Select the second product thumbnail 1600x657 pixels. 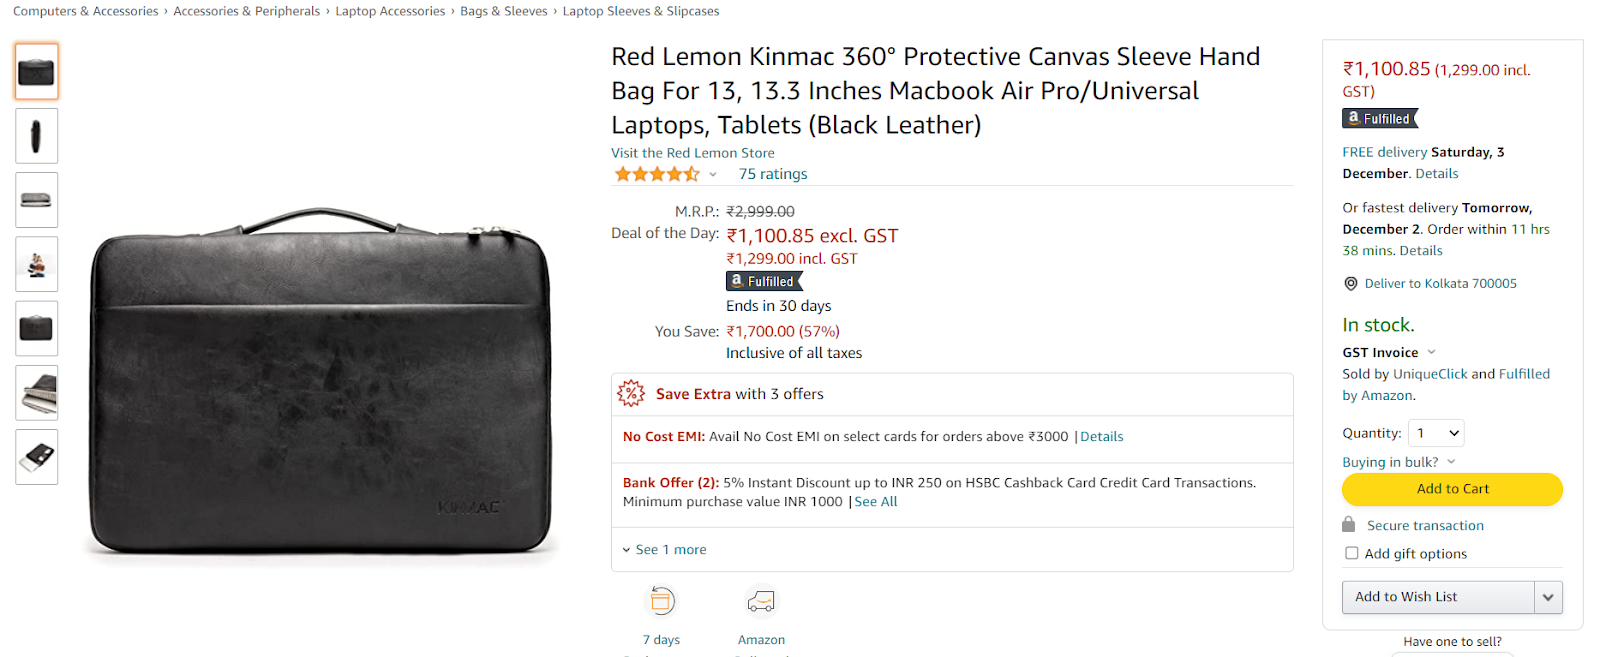pyautogui.click(x=37, y=136)
